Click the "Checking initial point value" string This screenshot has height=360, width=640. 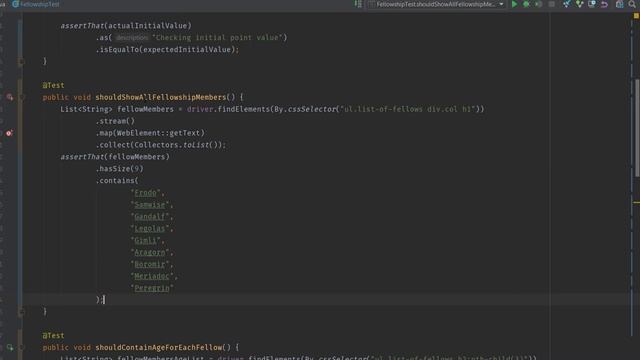[x=217, y=38]
